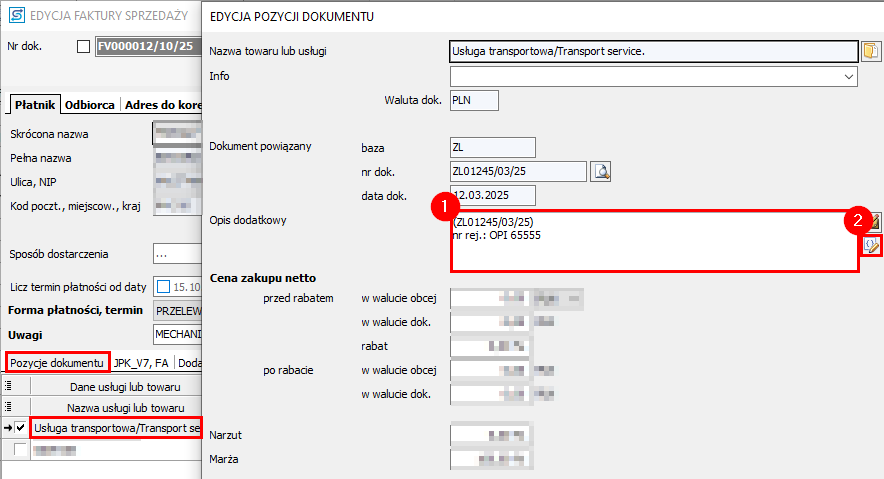Click the data dok. date field
This screenshot has width=884, height=479.
point(493,195)
